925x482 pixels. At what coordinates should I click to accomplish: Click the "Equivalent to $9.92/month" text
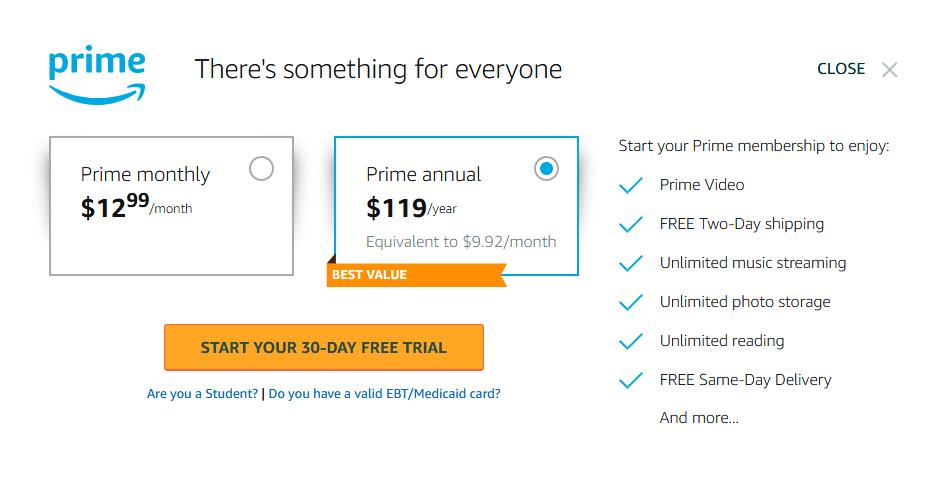click(x=461, y=242)
